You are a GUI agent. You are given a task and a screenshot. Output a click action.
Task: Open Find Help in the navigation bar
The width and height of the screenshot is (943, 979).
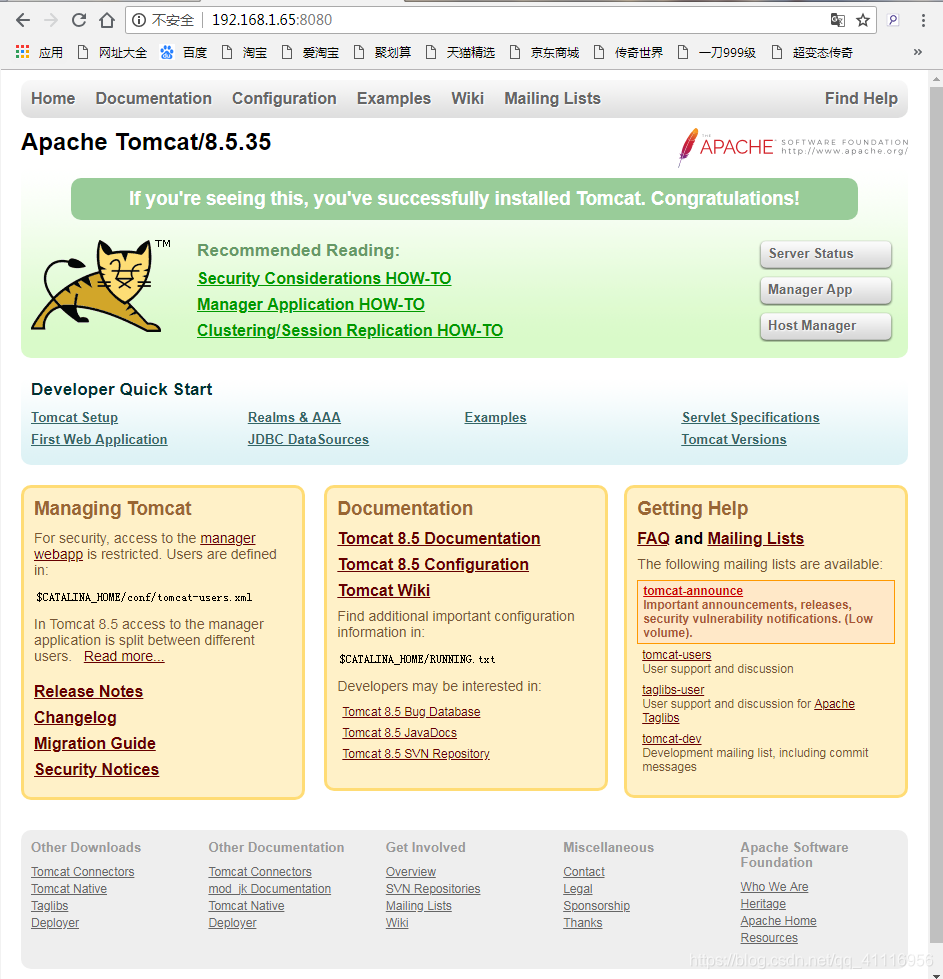point(861,99)
